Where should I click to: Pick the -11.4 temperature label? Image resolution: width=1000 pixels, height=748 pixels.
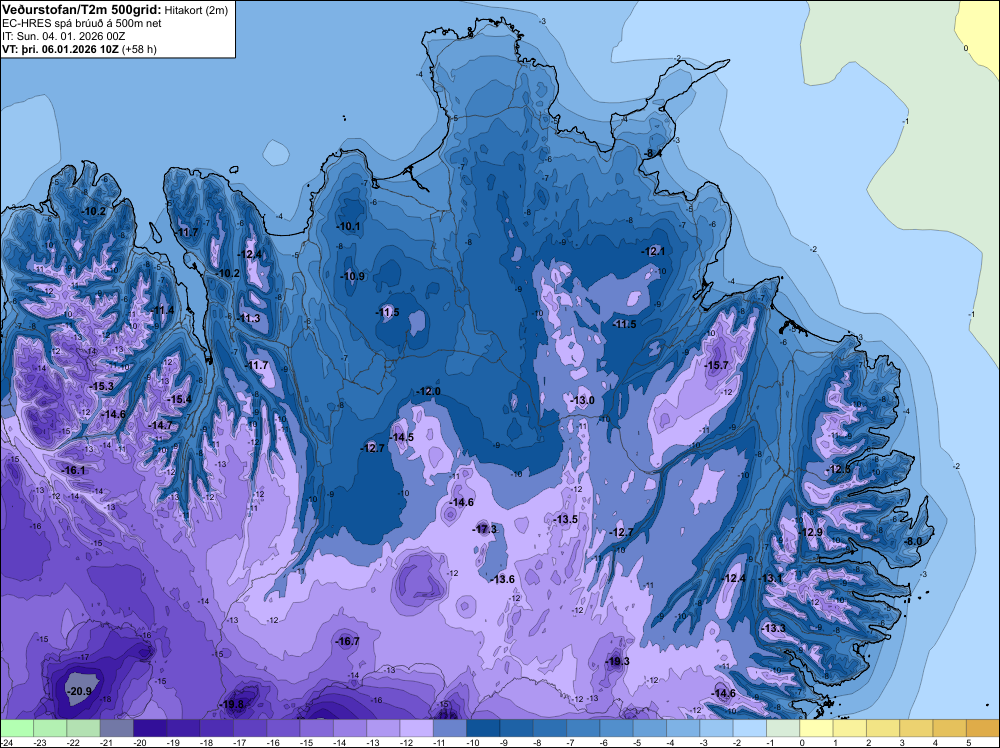(163, 311)
